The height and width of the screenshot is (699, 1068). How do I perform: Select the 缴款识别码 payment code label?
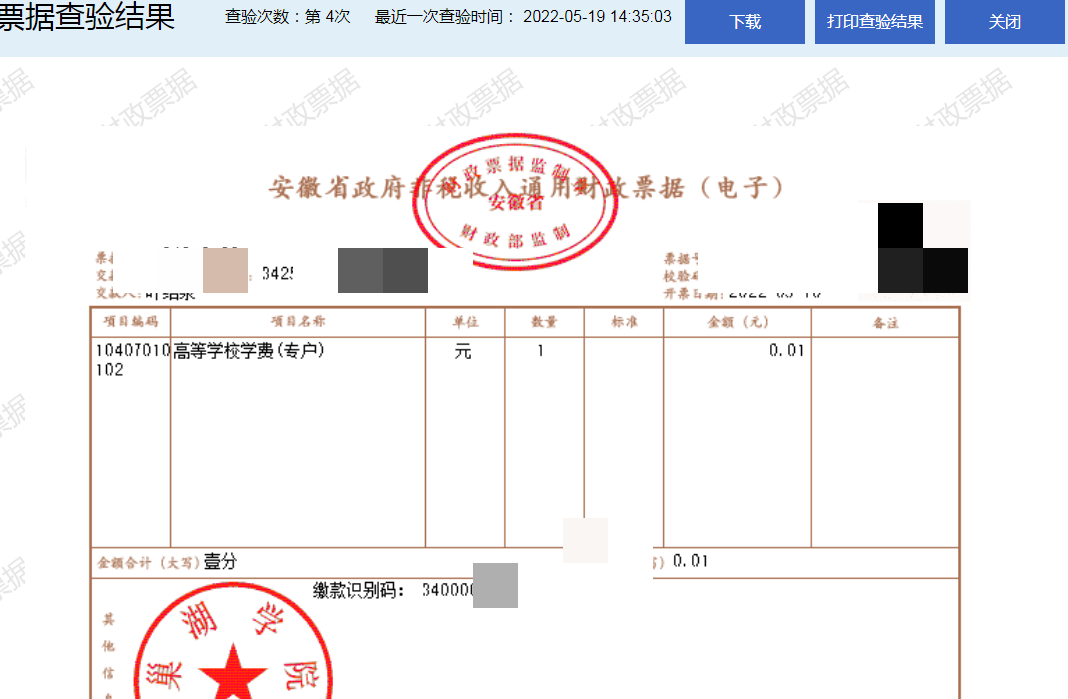click(x=358, y=590)
